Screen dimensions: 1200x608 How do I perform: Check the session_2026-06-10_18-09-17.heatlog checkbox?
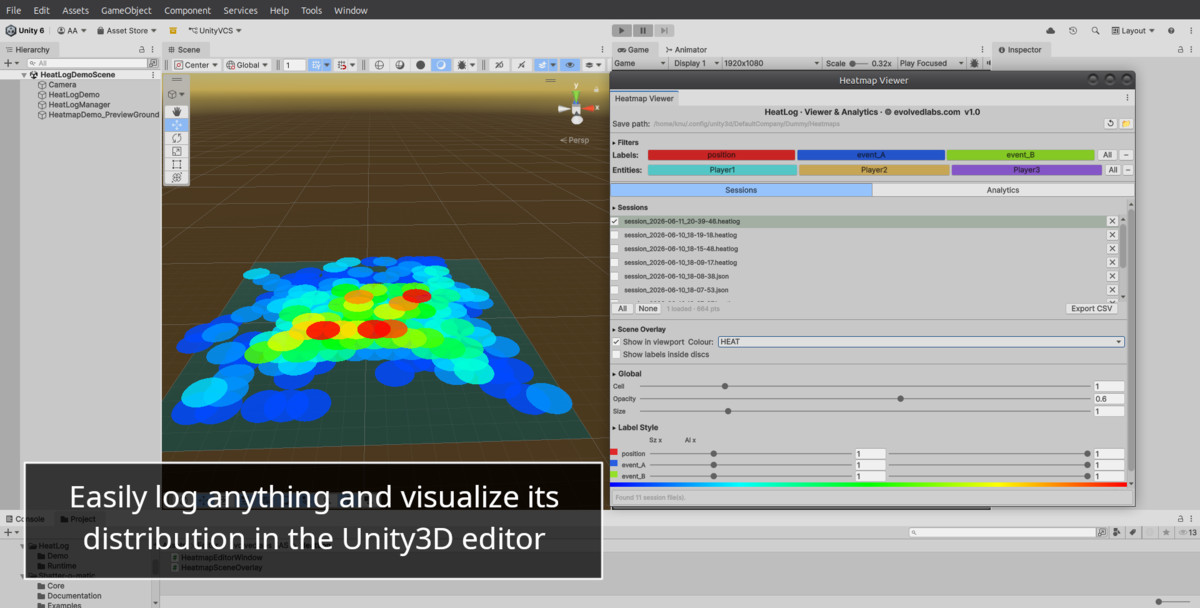[x=615, y=262]
